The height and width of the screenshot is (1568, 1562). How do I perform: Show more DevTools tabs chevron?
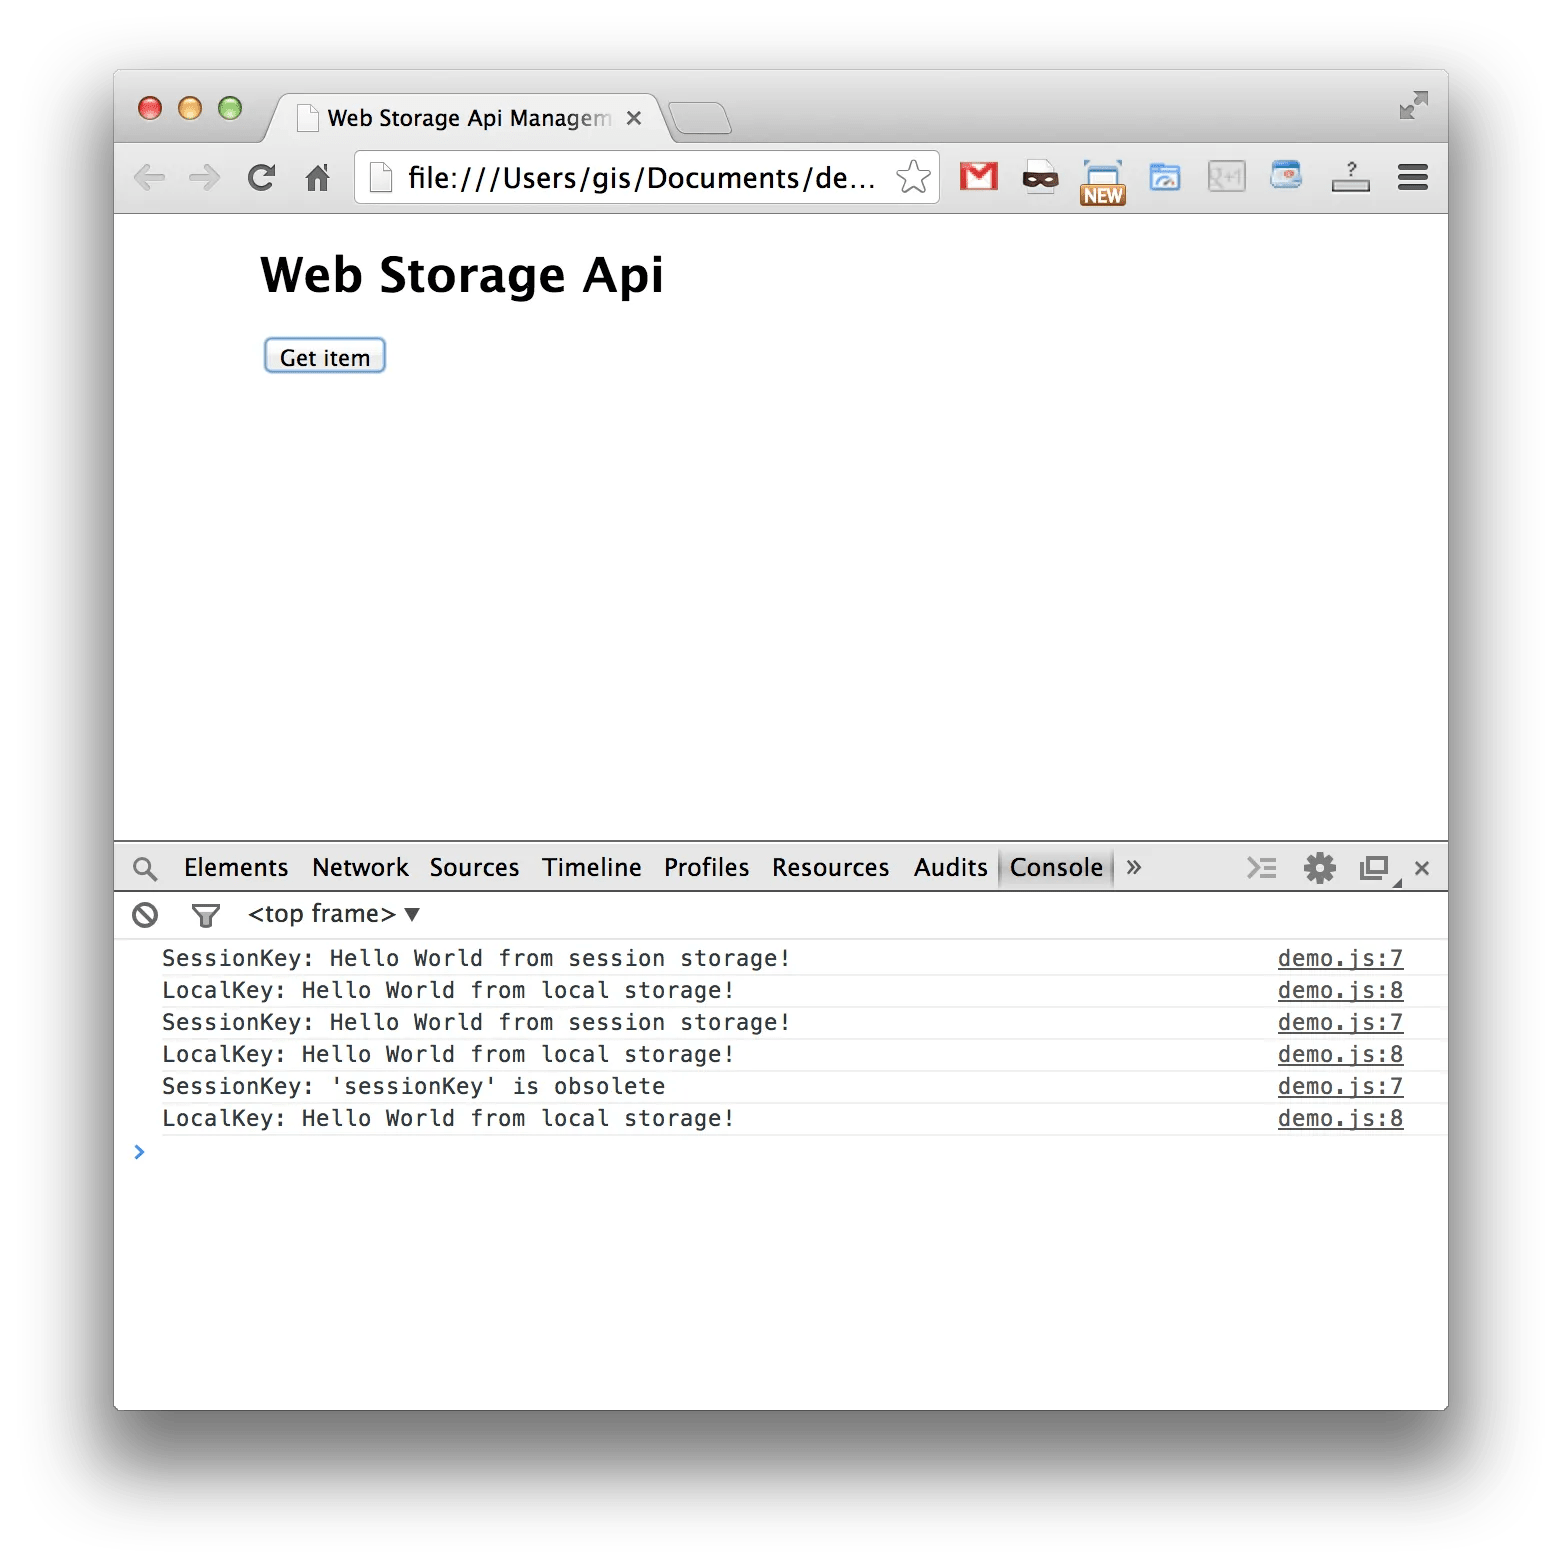click(1133, 867)
